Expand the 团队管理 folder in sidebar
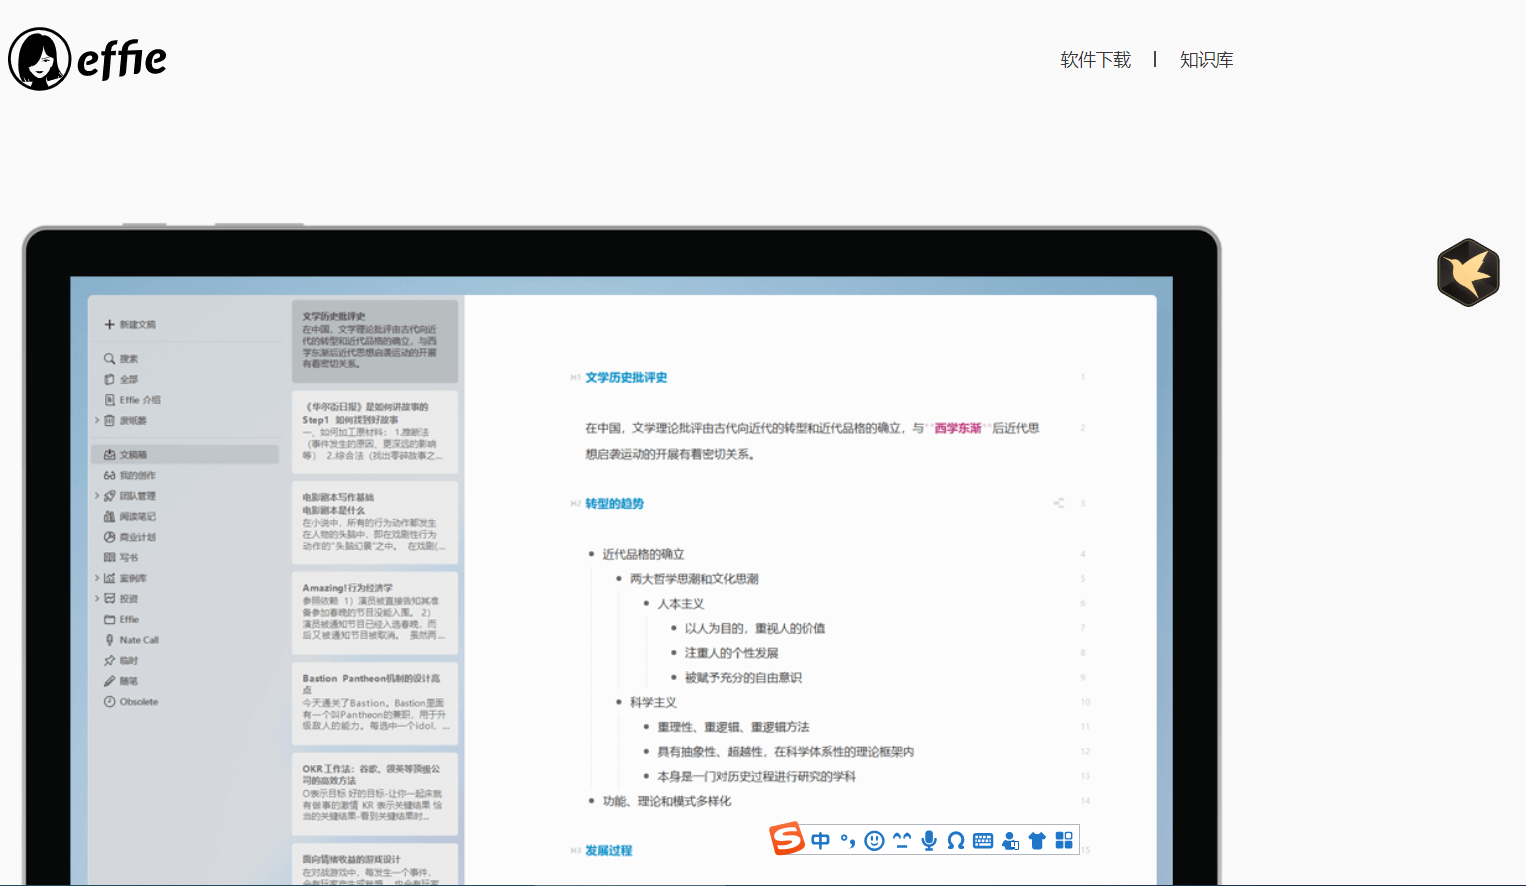The image size is (1526, 886). pyautogui.click(x=97, y=496)
